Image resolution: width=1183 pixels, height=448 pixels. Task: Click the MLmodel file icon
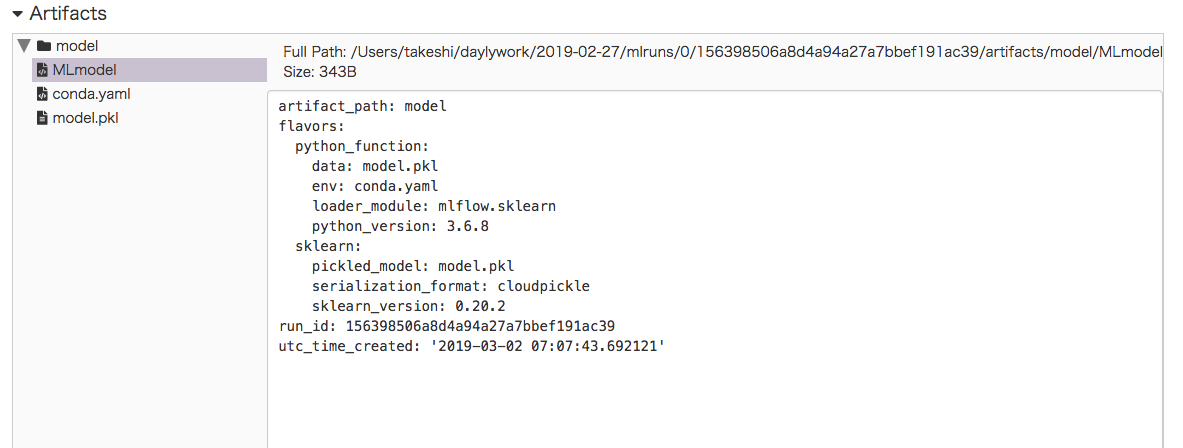42,70
